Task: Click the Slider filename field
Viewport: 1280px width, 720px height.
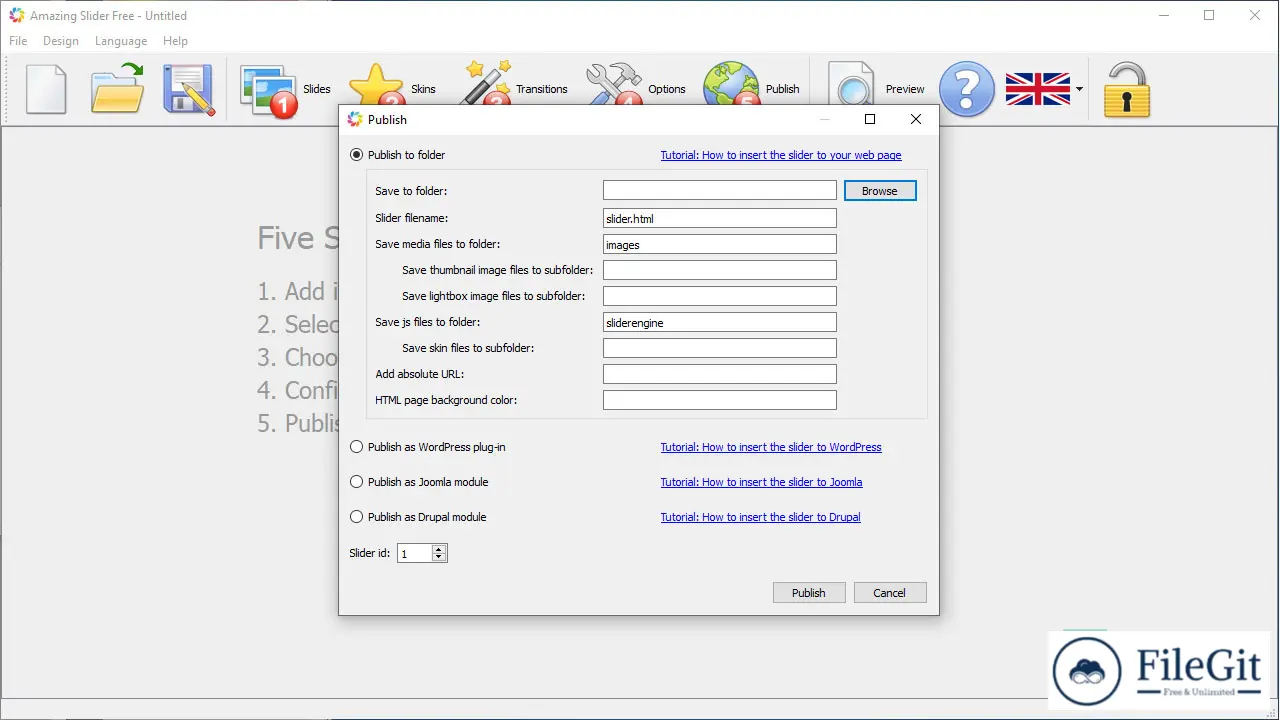Action: coord(720,218)
